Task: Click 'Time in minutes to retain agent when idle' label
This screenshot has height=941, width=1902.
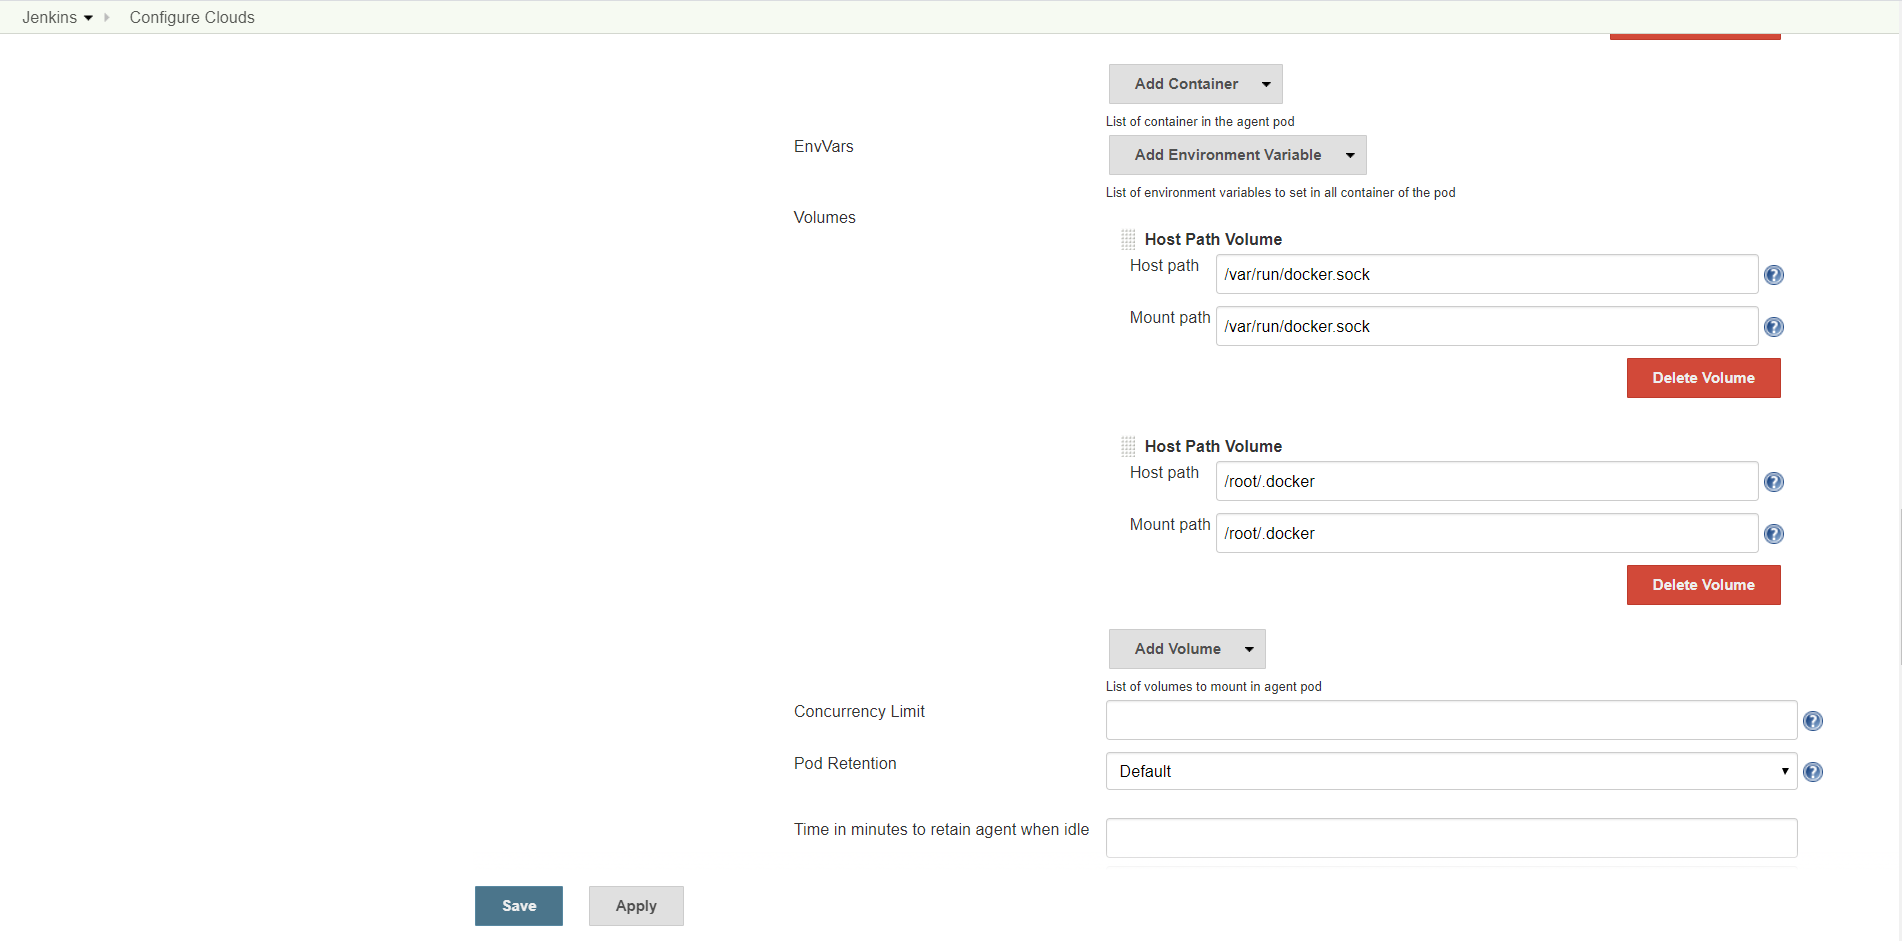Action: pyautogui.click(x=941, y=830)
